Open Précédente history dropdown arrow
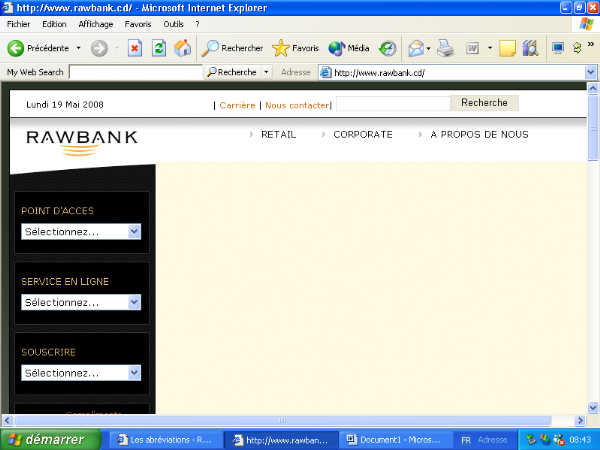 pos(78,48)
